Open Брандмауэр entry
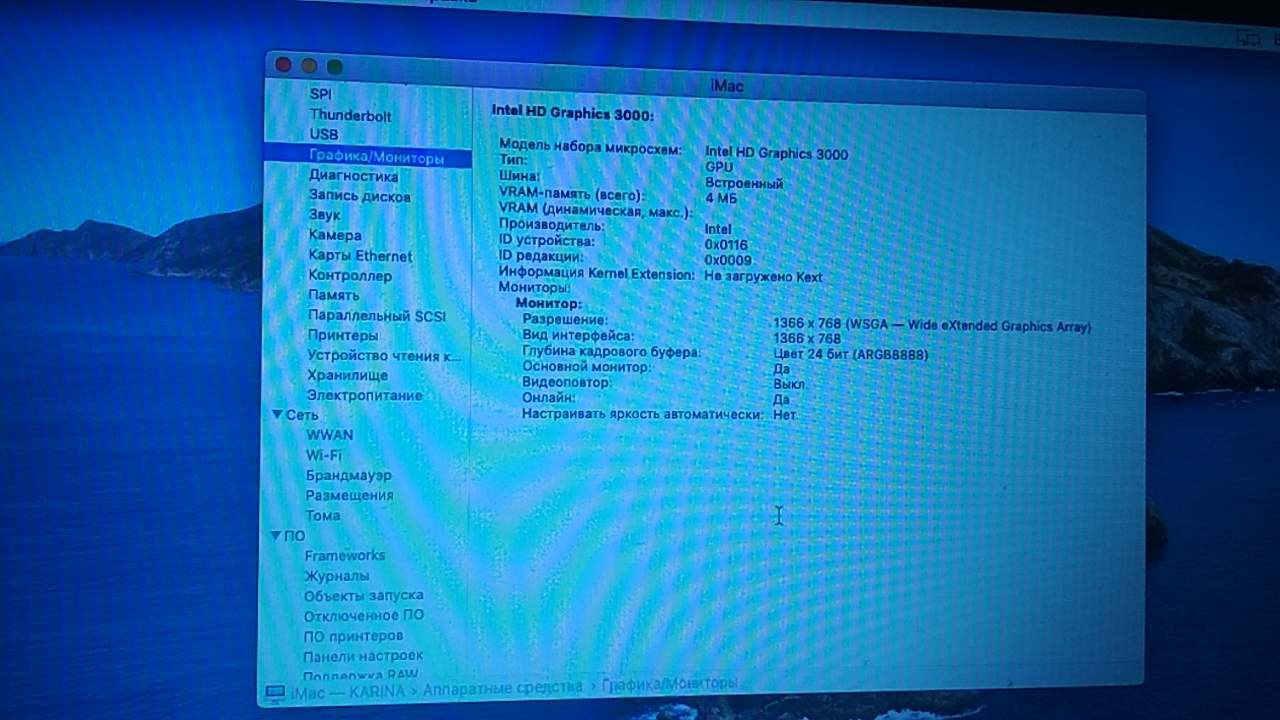 349,475
